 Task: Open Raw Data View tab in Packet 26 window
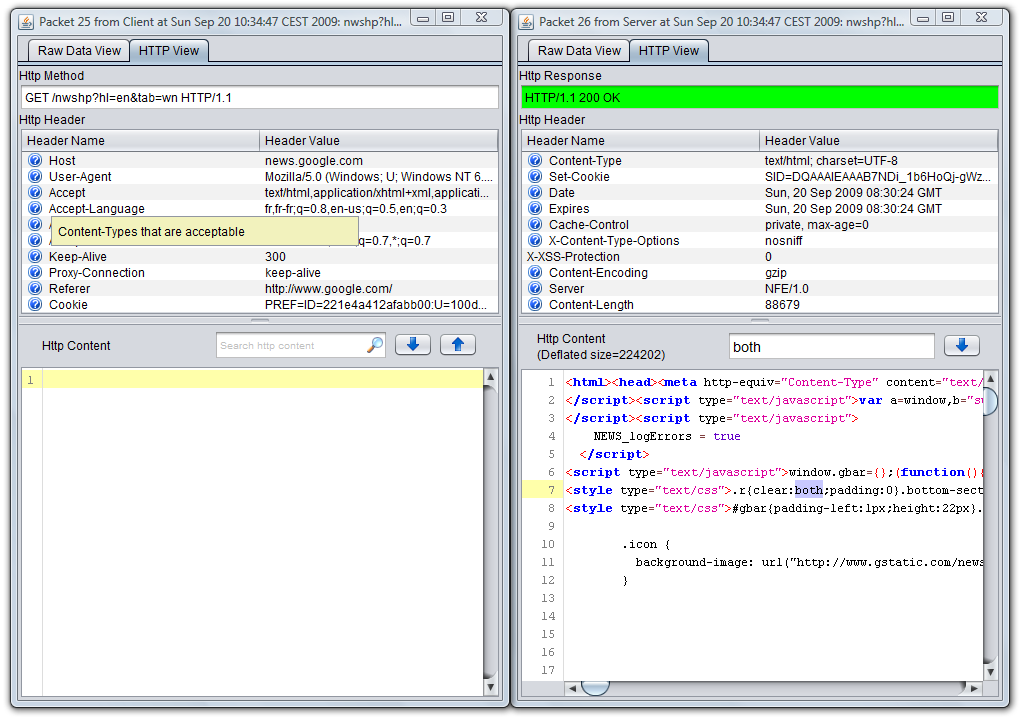(x=579, y=51)
